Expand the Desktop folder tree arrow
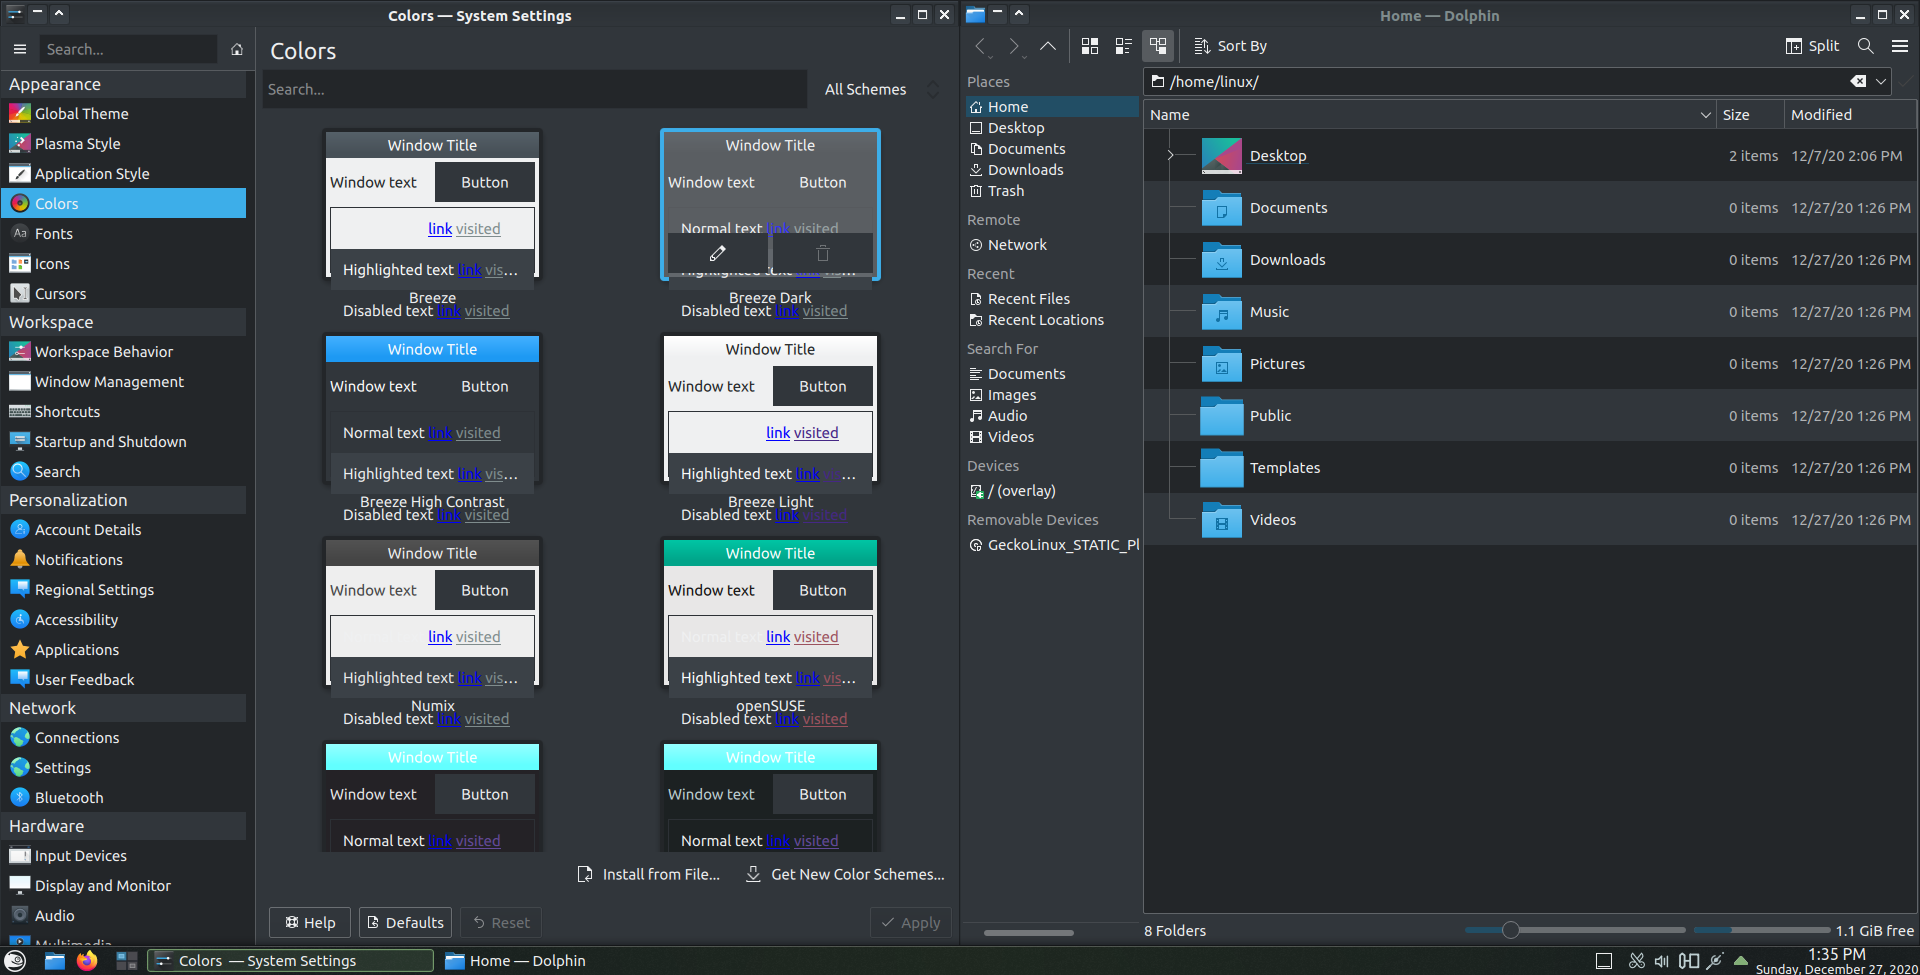The height and width of the screenshot is (975, 1920). [1170, 156]
